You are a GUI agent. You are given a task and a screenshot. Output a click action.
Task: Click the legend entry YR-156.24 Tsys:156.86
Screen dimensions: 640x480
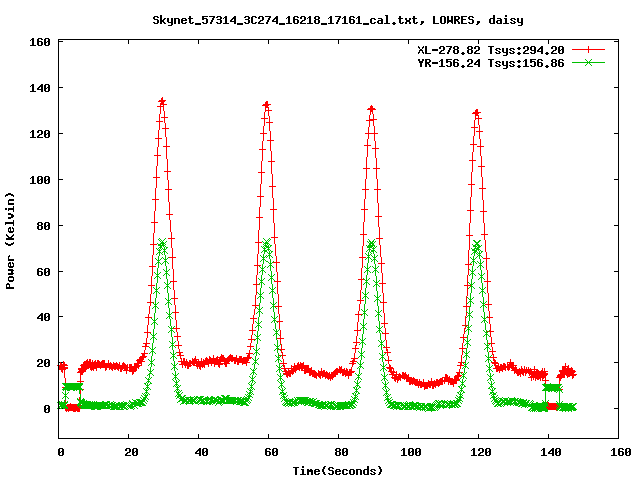491,63
